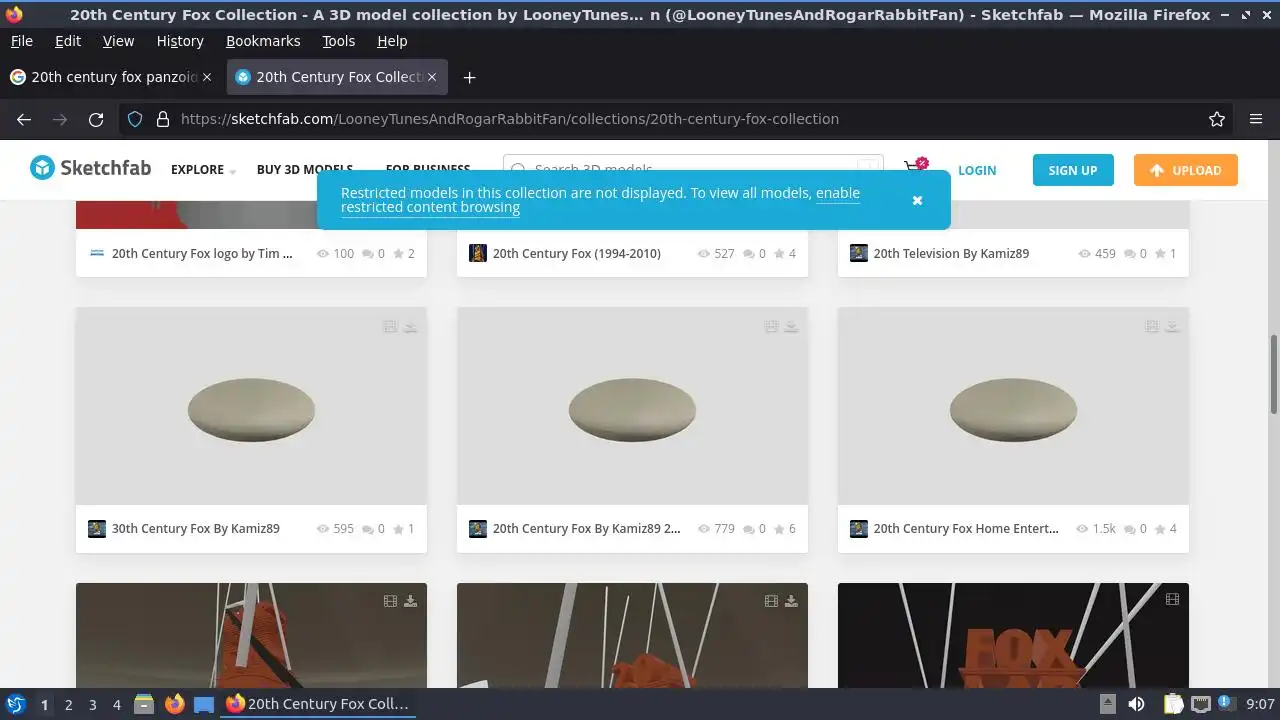Switch to workspace 2 in taskbar
This screenshot has height=720, width=1280.
point(68,704)
